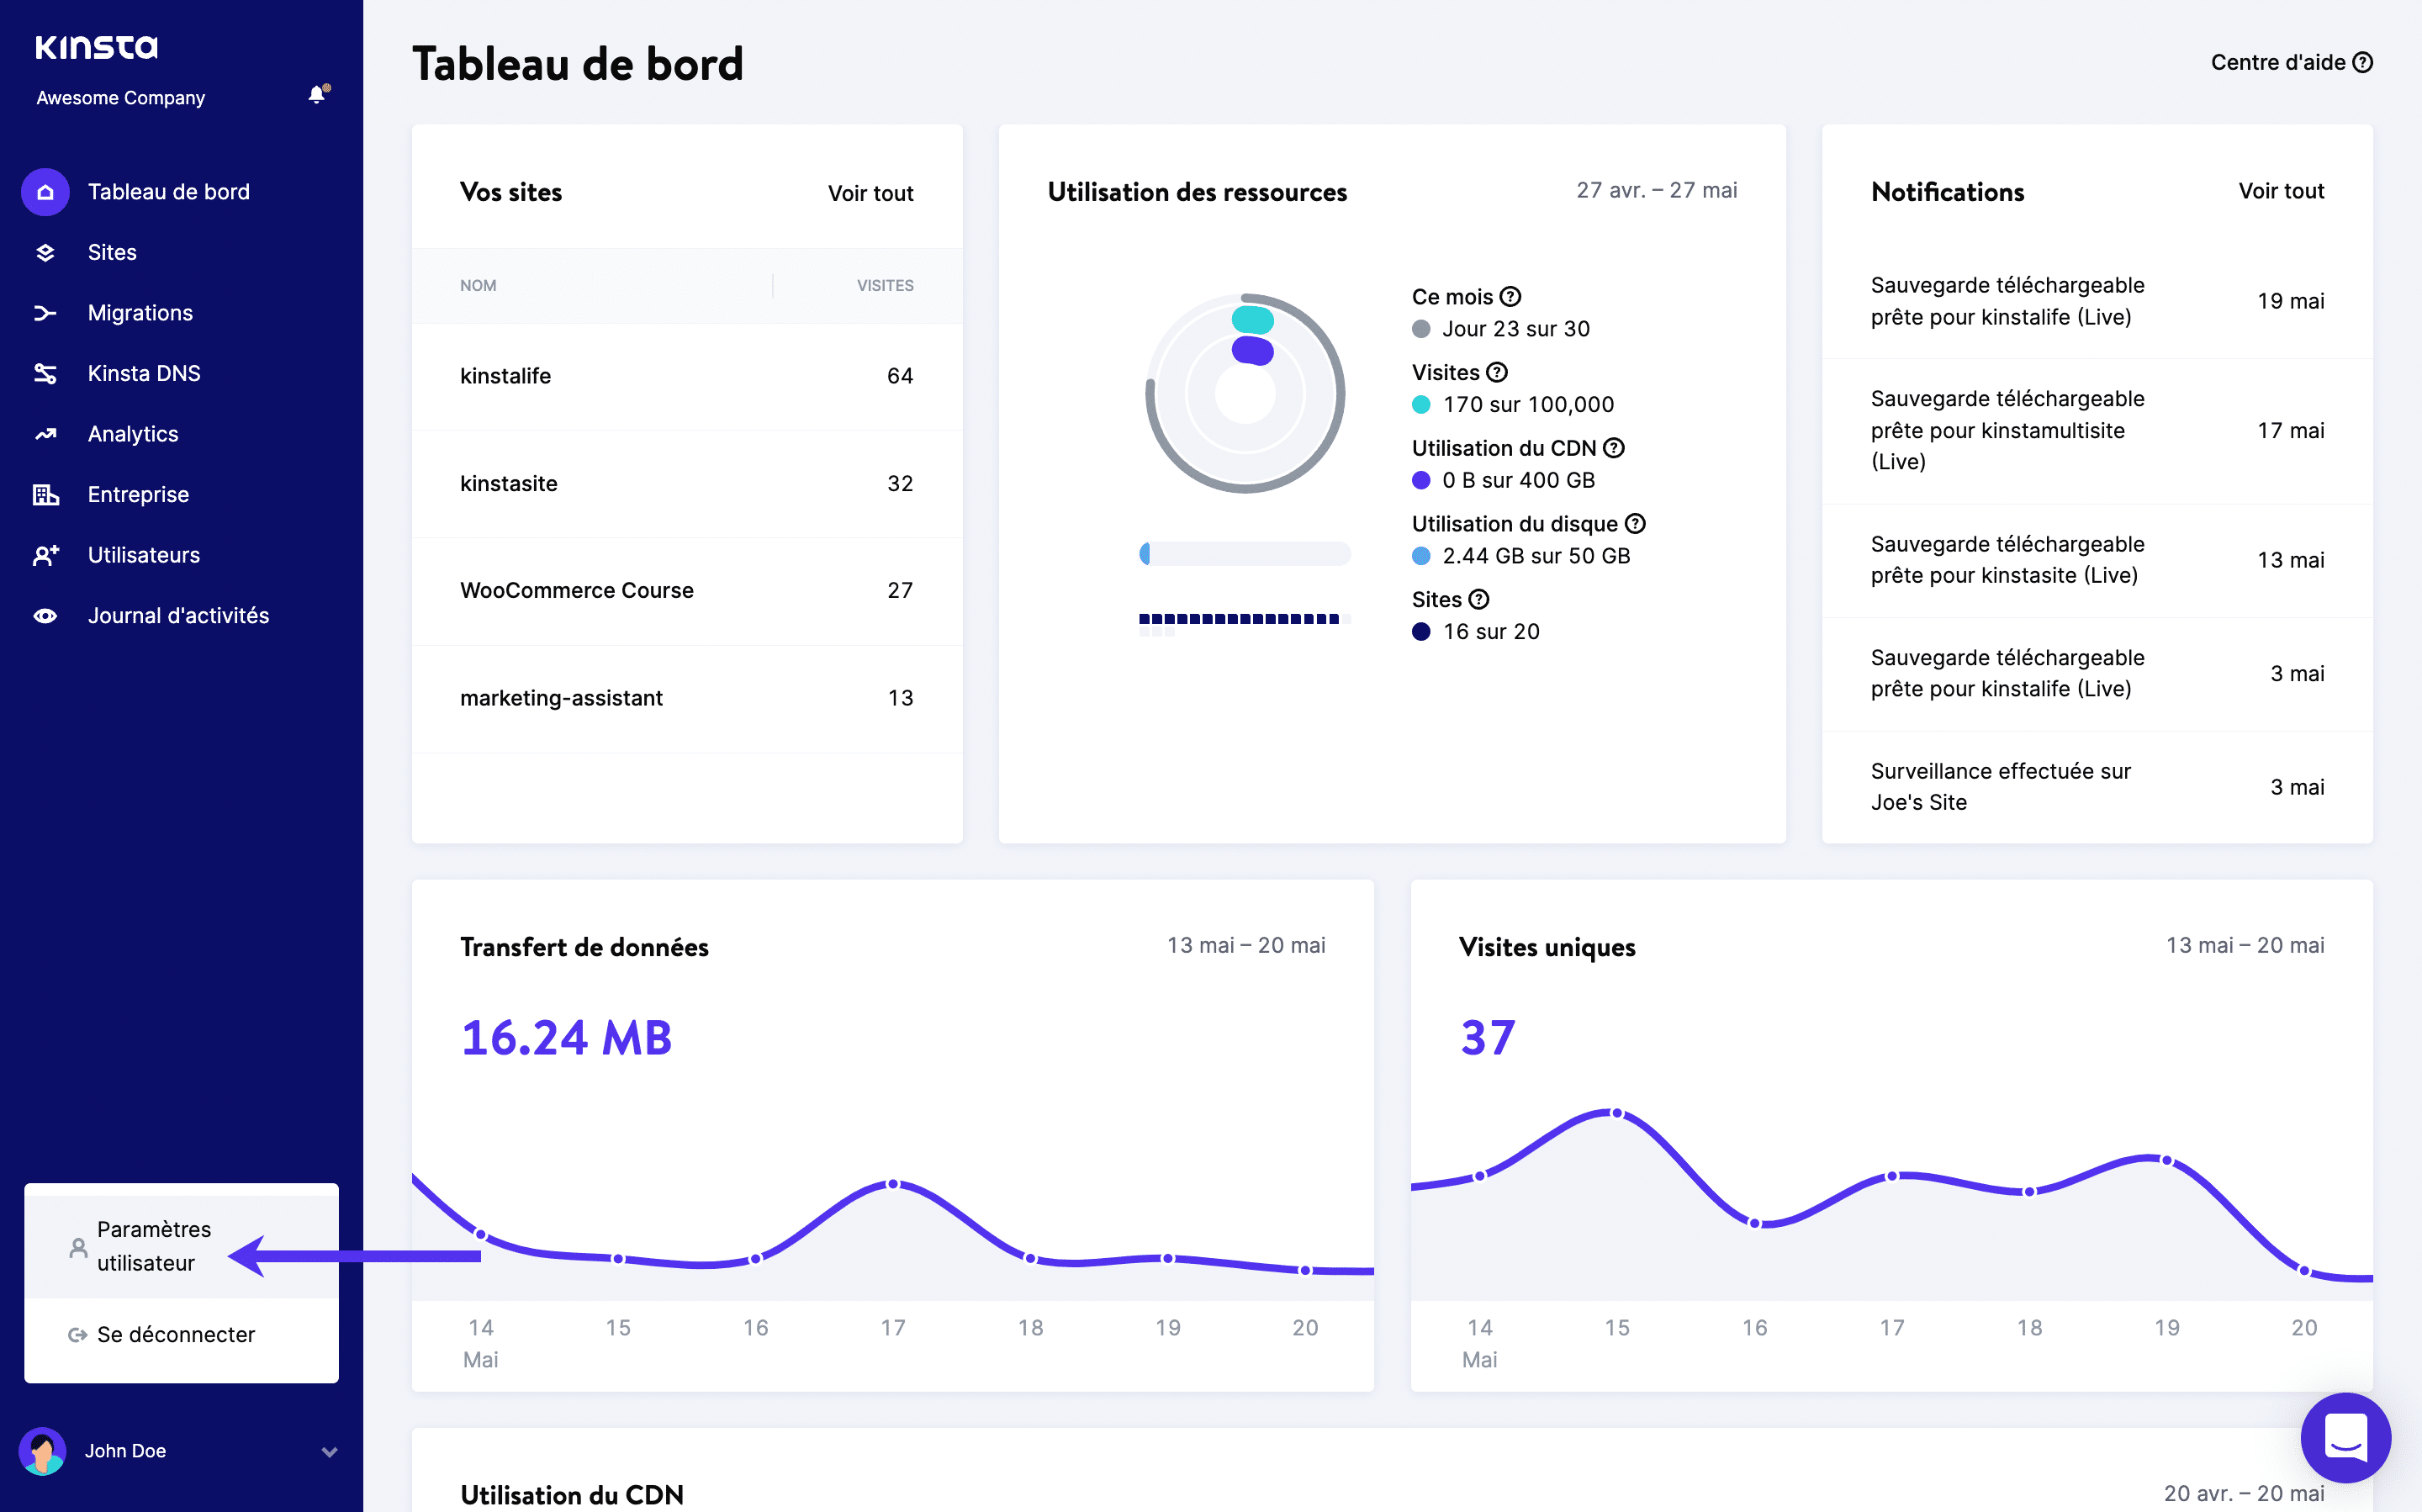Click Se déconnecter to log out
The image size is (2422, 1512).
click(176, 1335)
